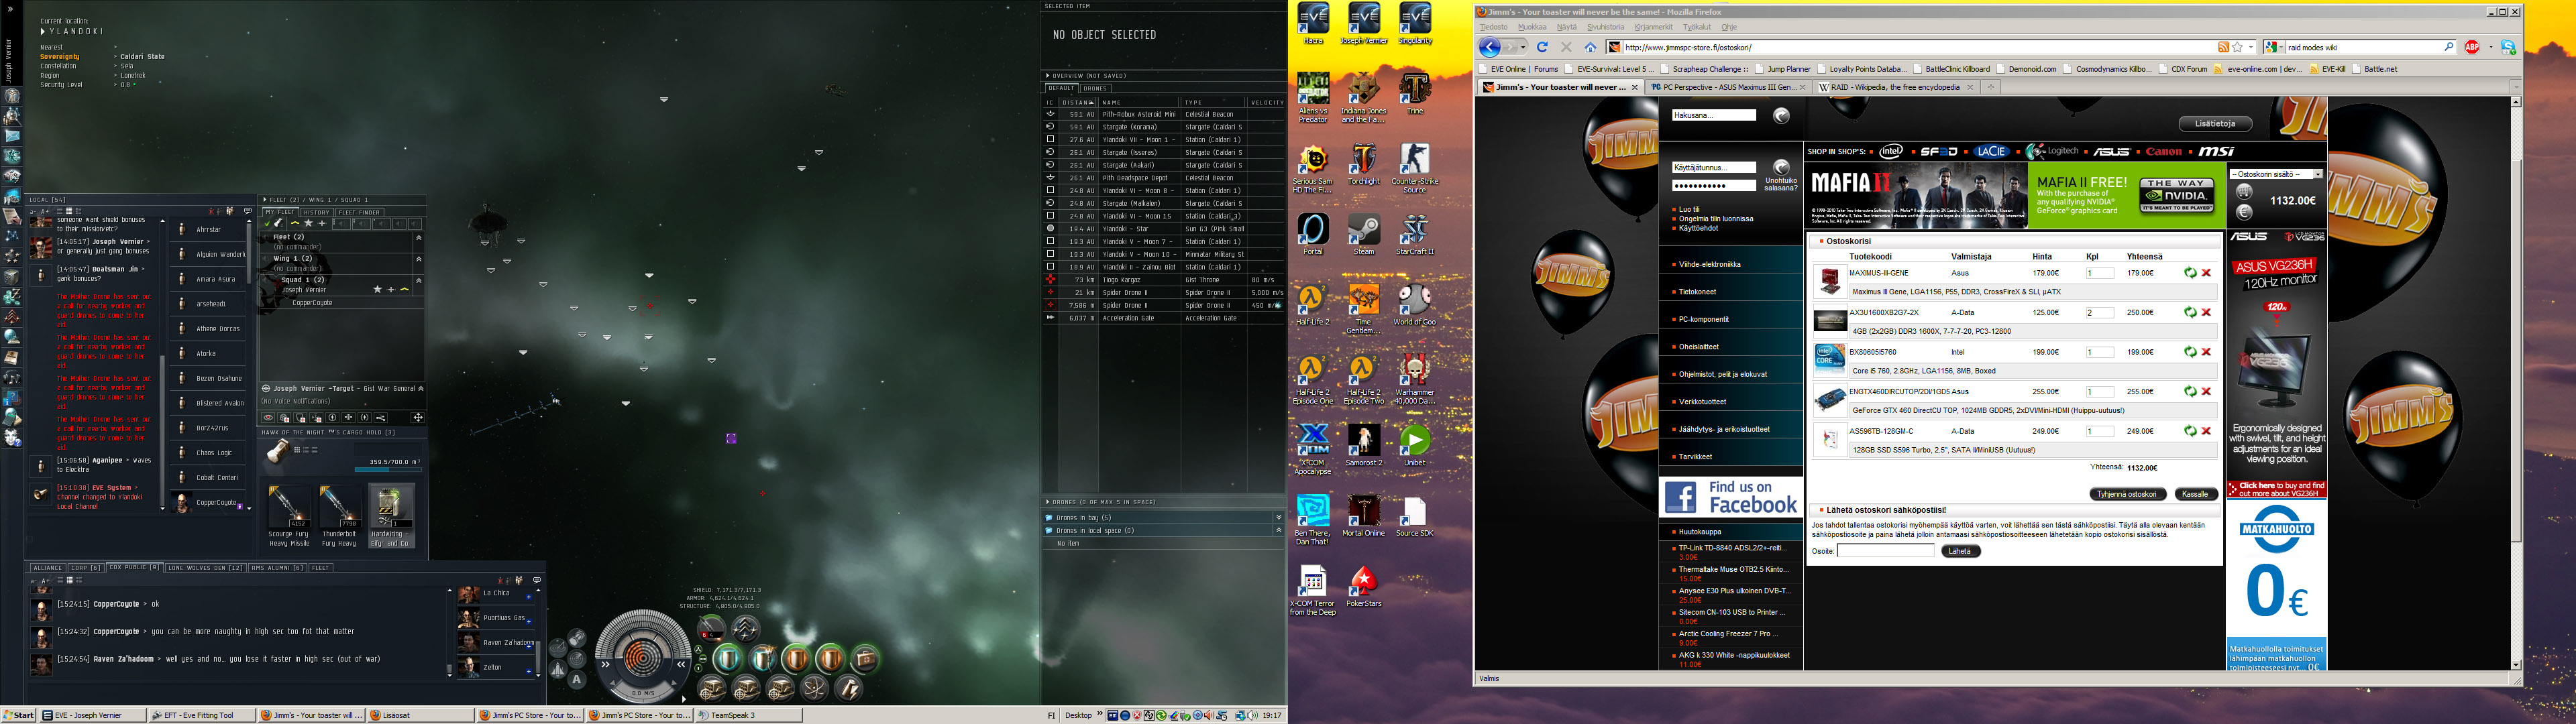Click bookmark star in the address bar
The width and height of the screenshot is (2576, 724).
coord(2236,47)
